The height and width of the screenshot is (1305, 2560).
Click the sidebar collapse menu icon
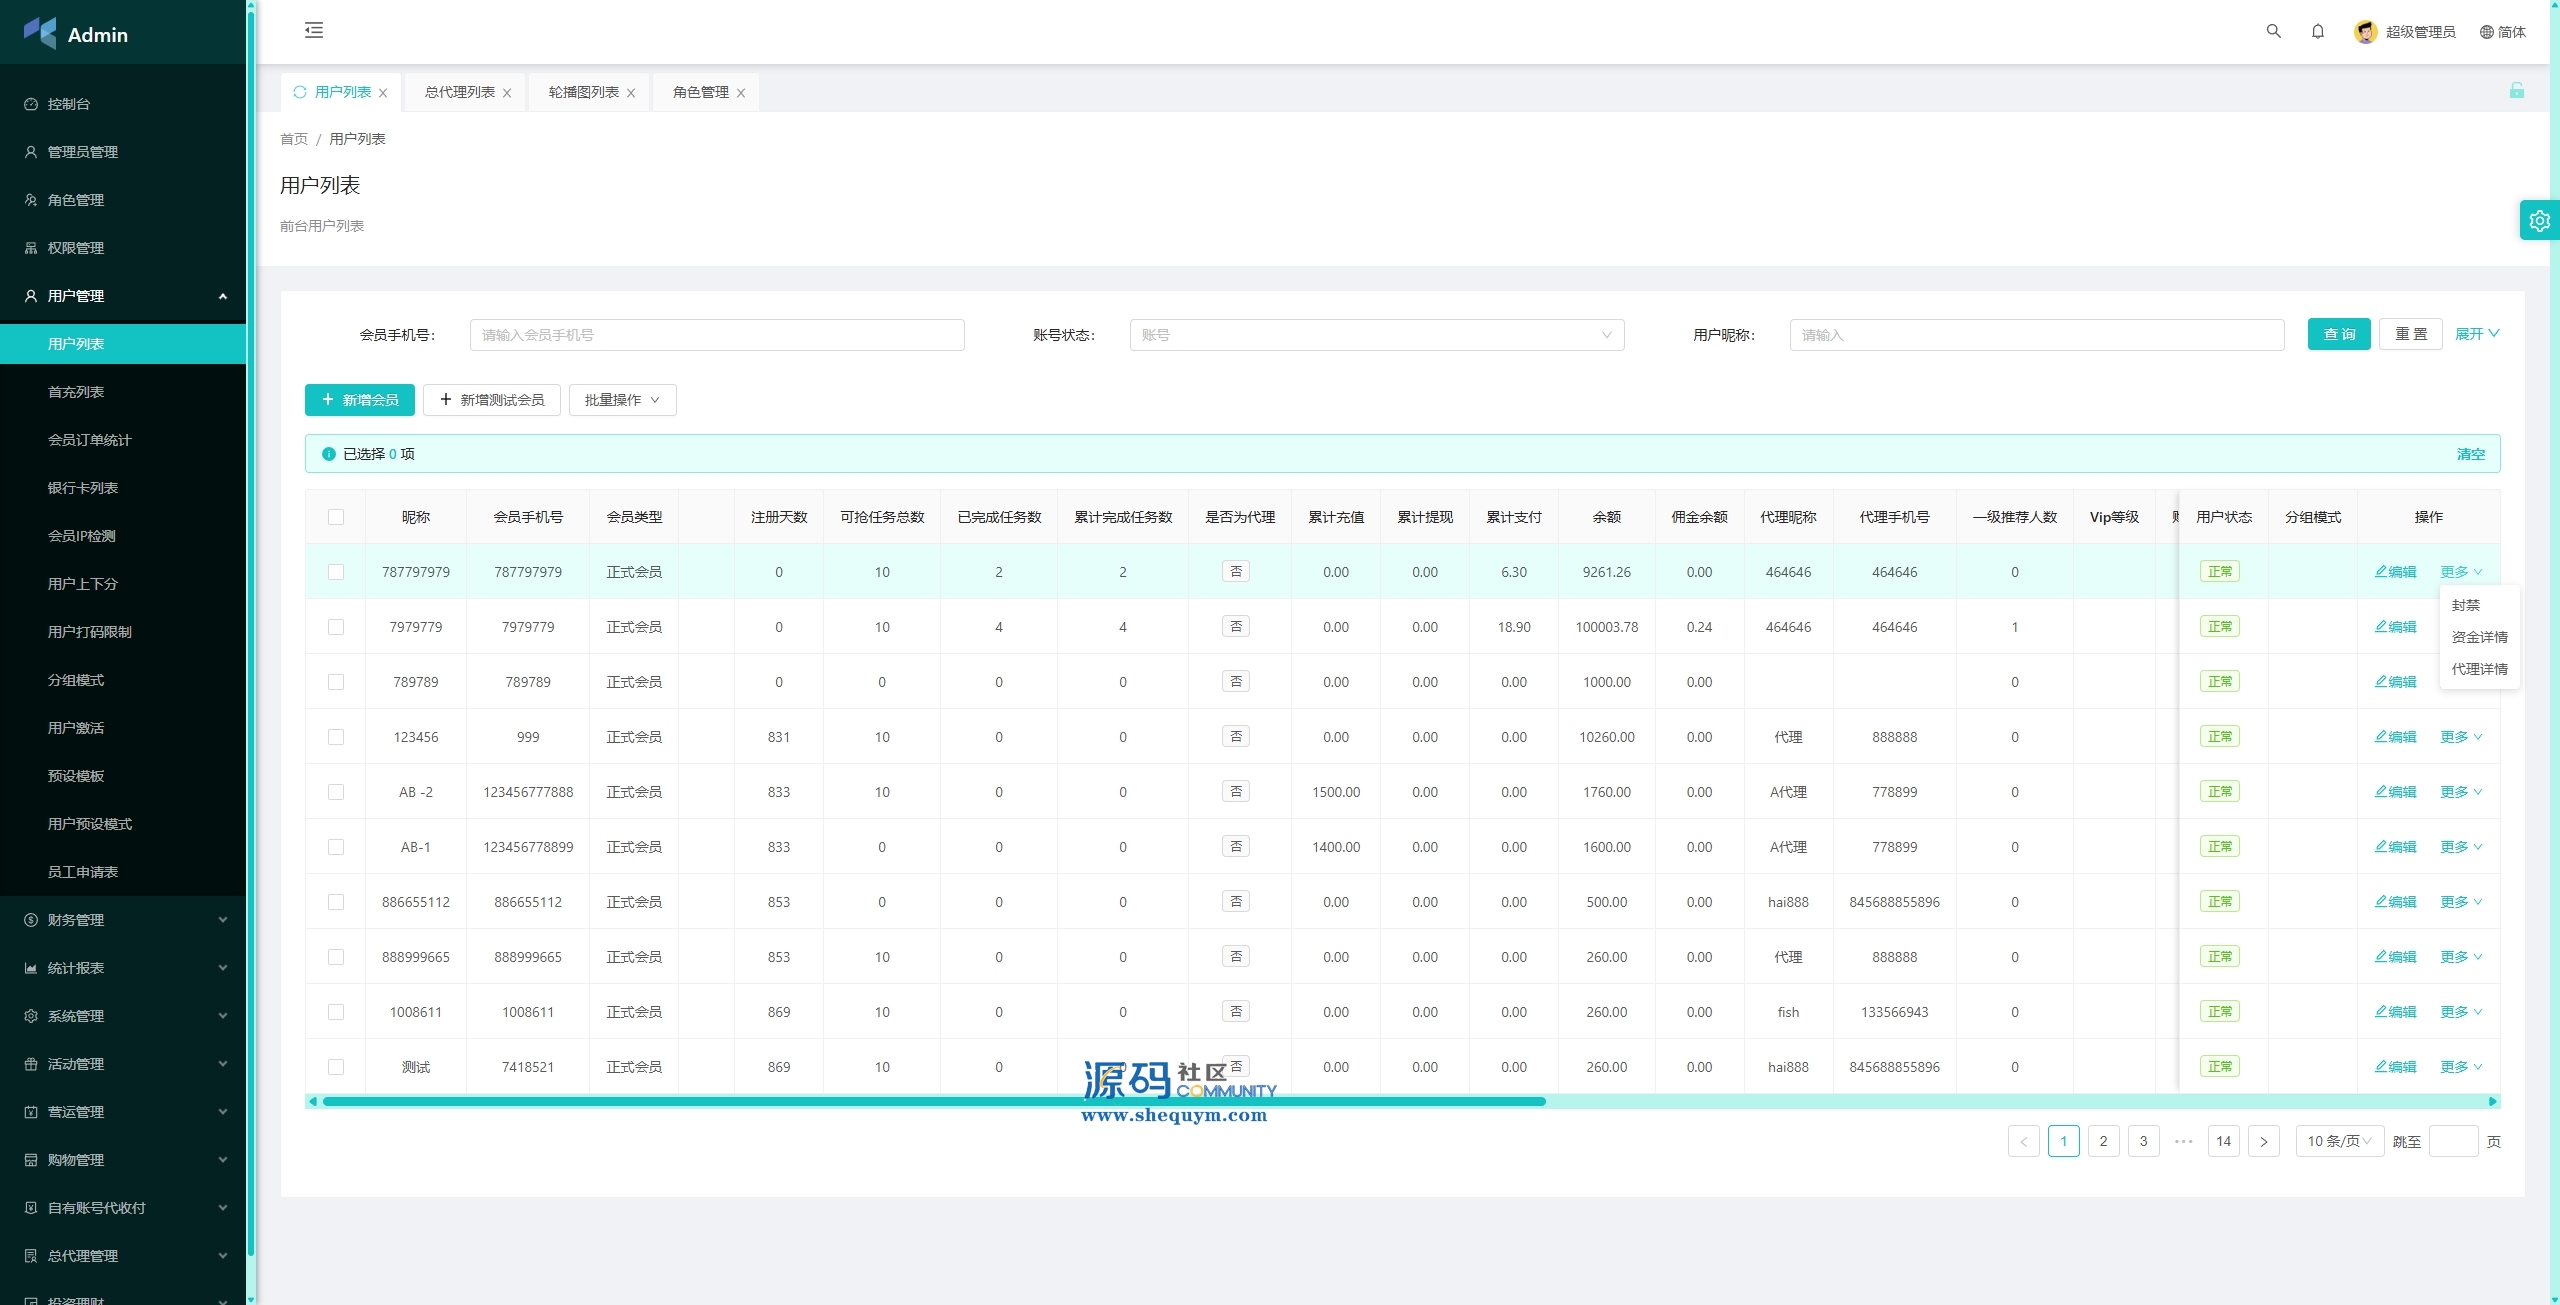point(314,30)
